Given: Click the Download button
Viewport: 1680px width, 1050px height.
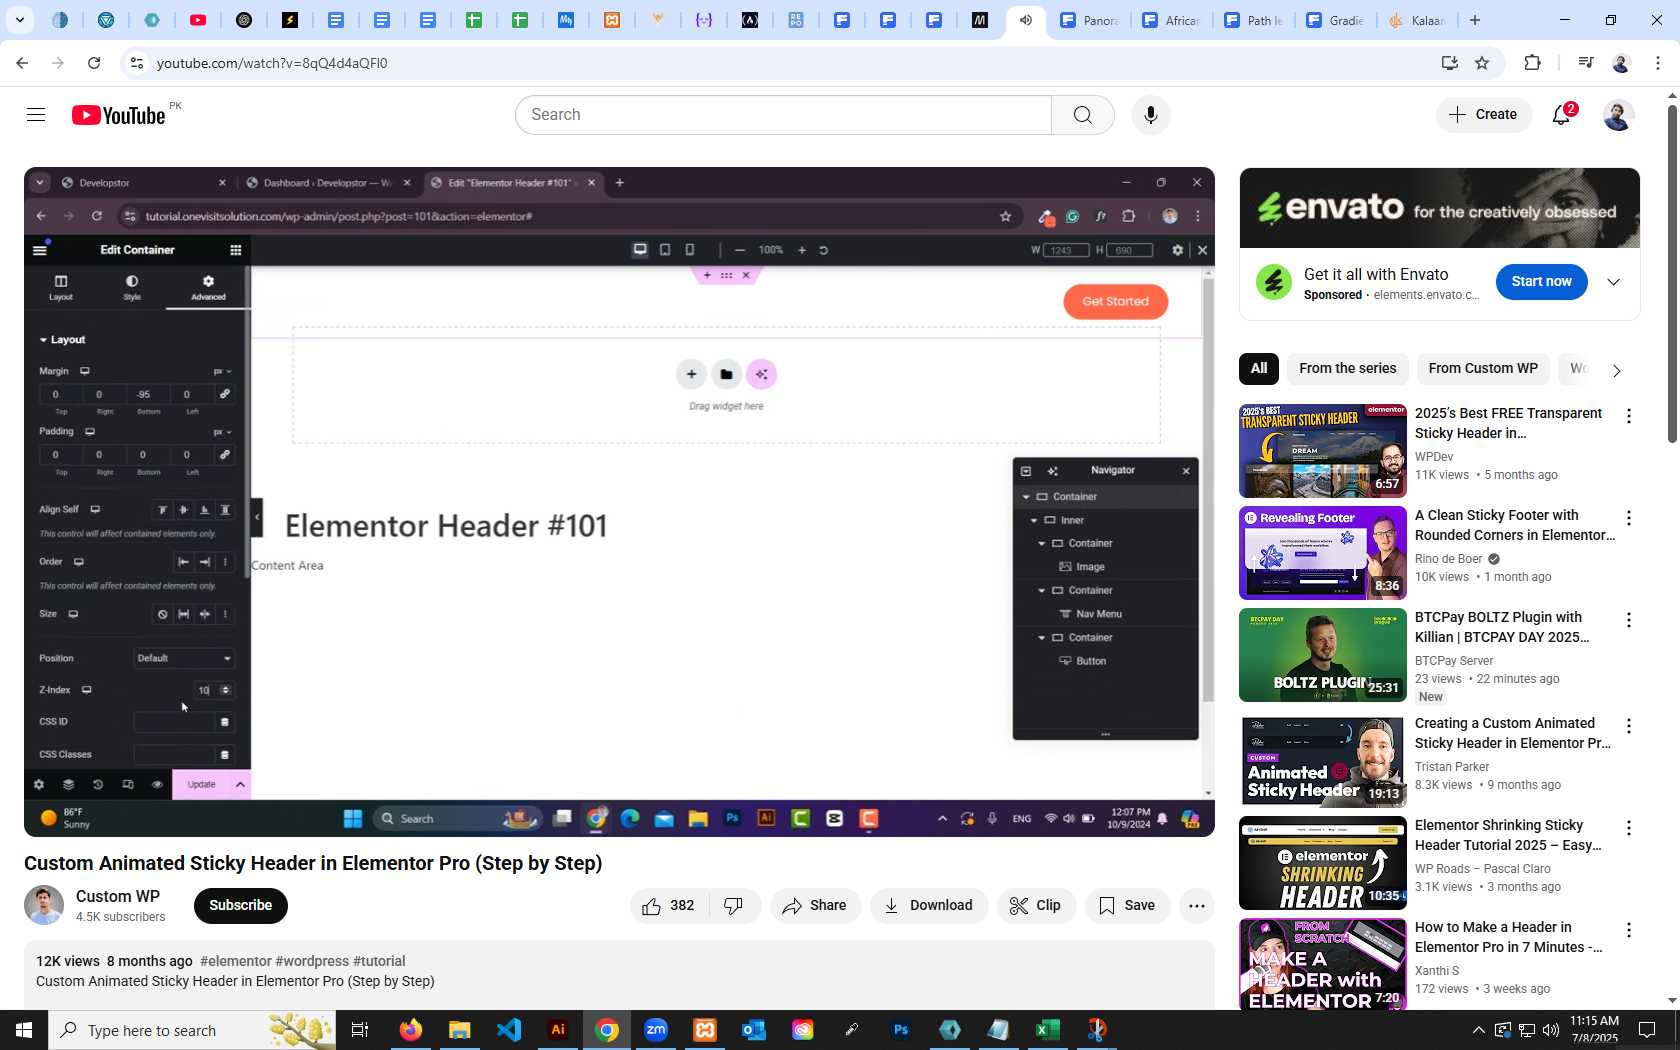Looking at the screenshot, I should coord(929,906).
